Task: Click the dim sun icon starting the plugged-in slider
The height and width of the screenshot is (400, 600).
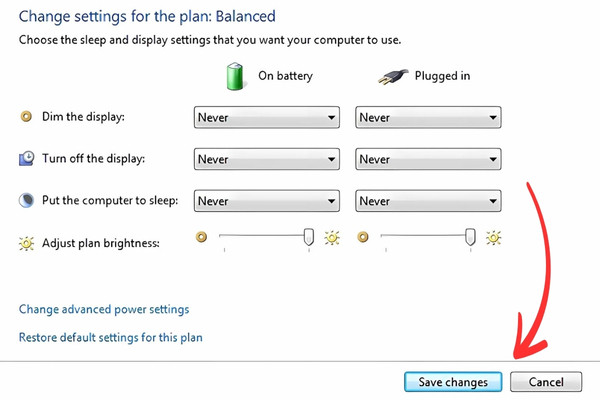Action: (363, 238)
